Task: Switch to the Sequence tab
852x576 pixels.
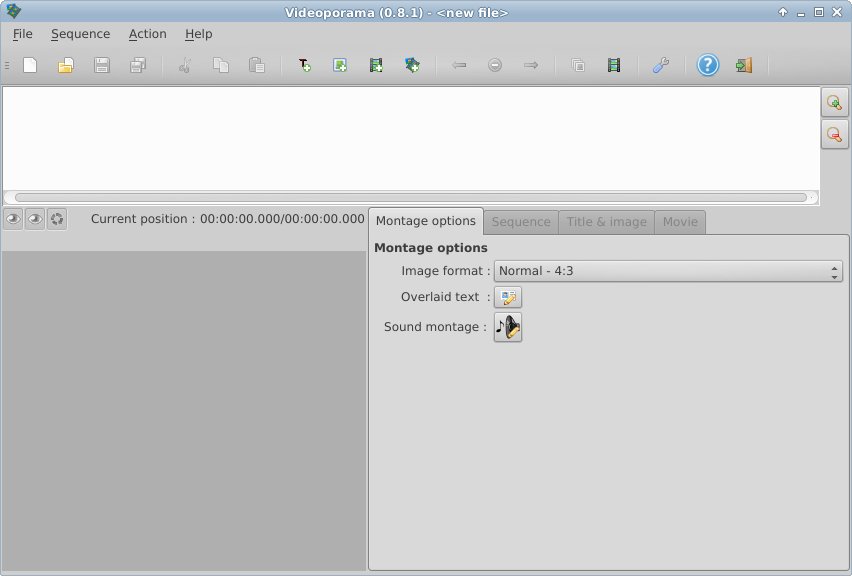Action: [x=521, y=222]
